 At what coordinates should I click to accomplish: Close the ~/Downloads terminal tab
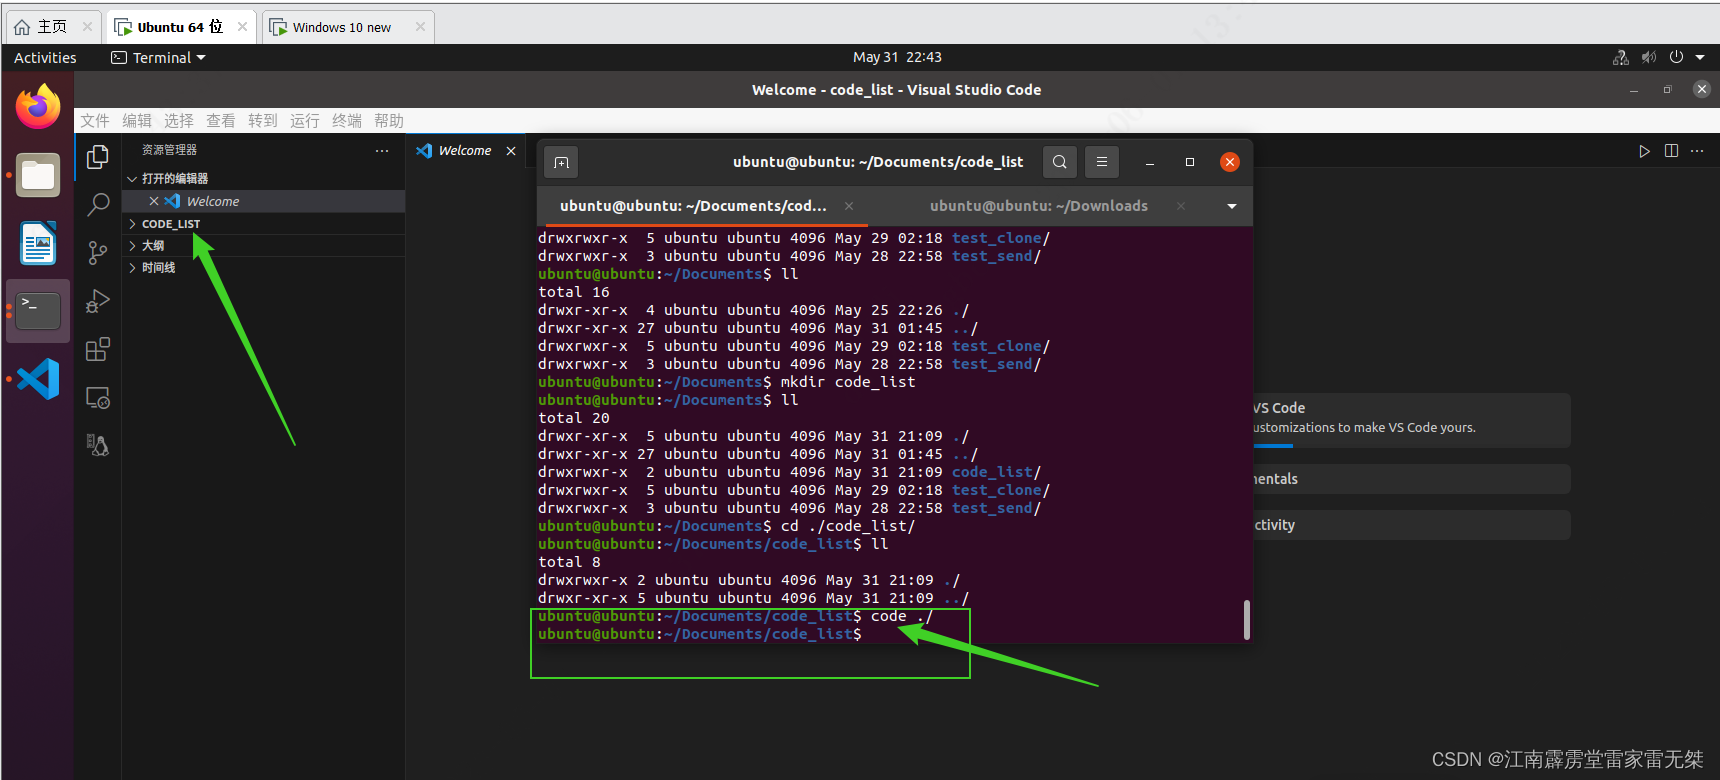click(x=1181, y=206)
